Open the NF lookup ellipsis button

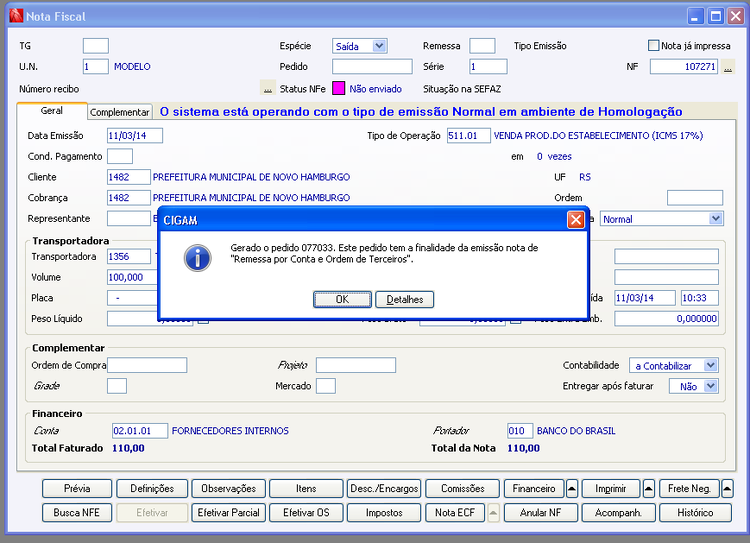pos(728,66)
